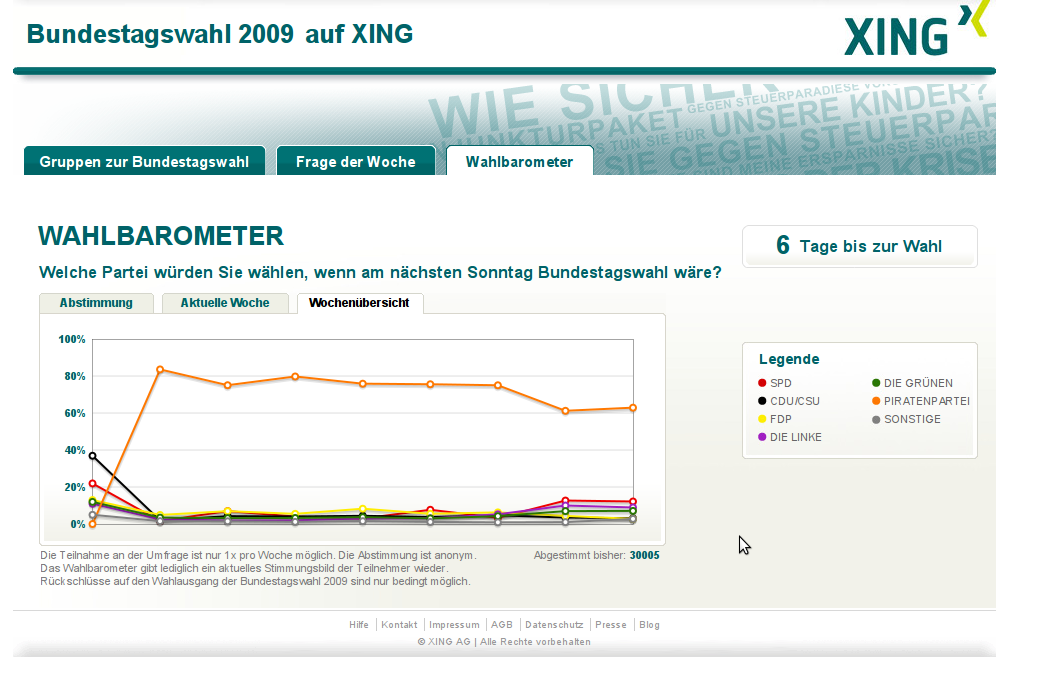Switch to Frage der Woche tab
The height and width of the screenshot is (684, 1056).
(356, 161)
